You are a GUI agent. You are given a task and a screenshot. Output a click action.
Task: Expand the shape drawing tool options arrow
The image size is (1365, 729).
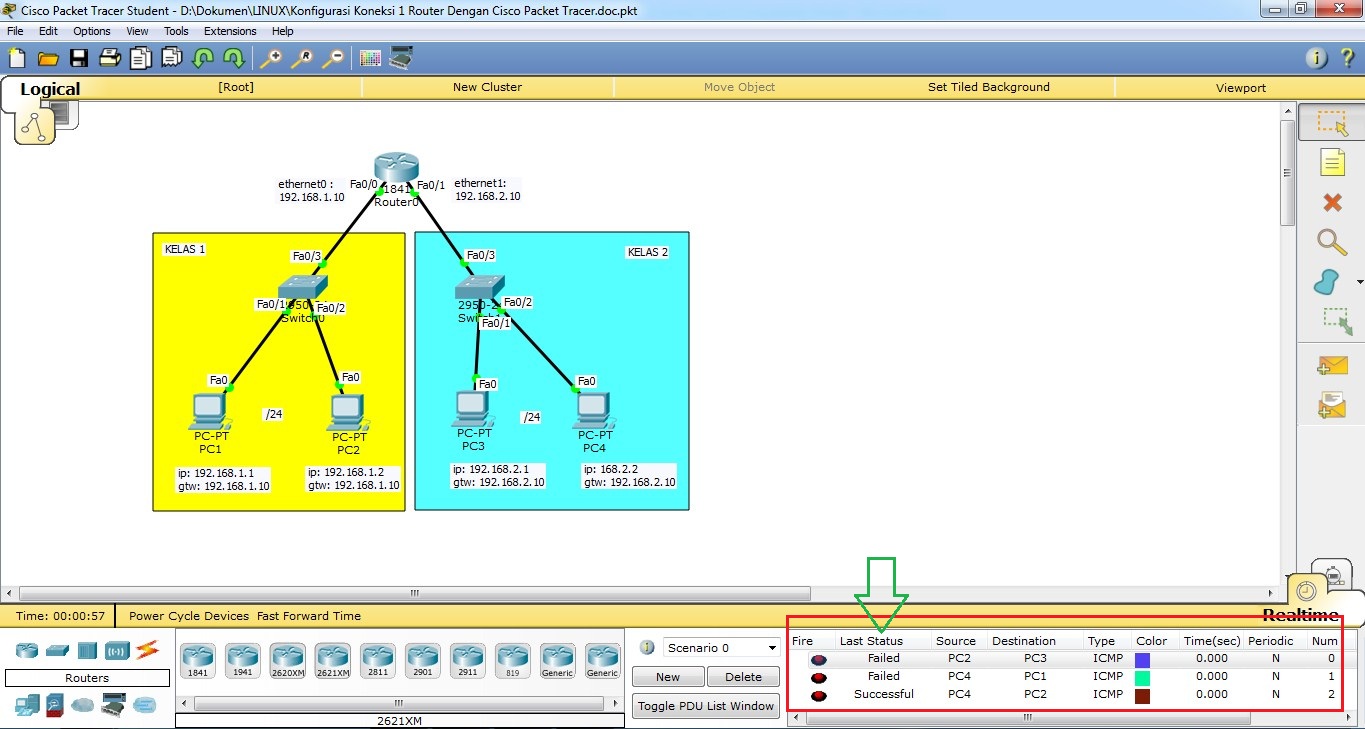(x=1358, y=281)
